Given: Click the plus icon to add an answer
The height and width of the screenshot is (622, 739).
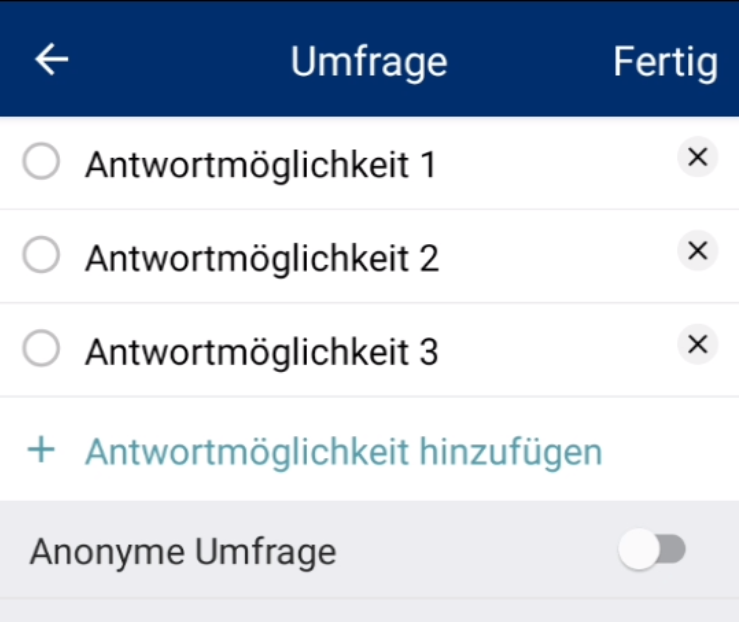Looking at the screenshot, I should pyautogui.click(x=41, y=450).
